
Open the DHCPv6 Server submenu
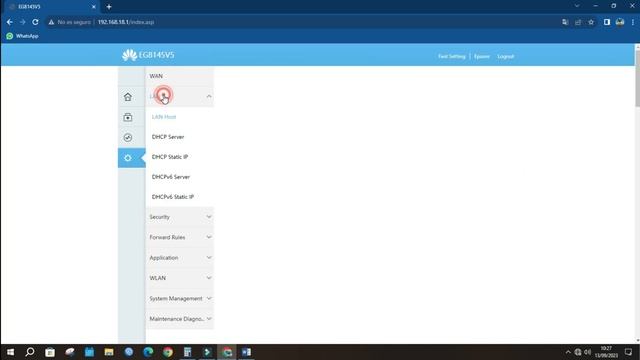171,177
